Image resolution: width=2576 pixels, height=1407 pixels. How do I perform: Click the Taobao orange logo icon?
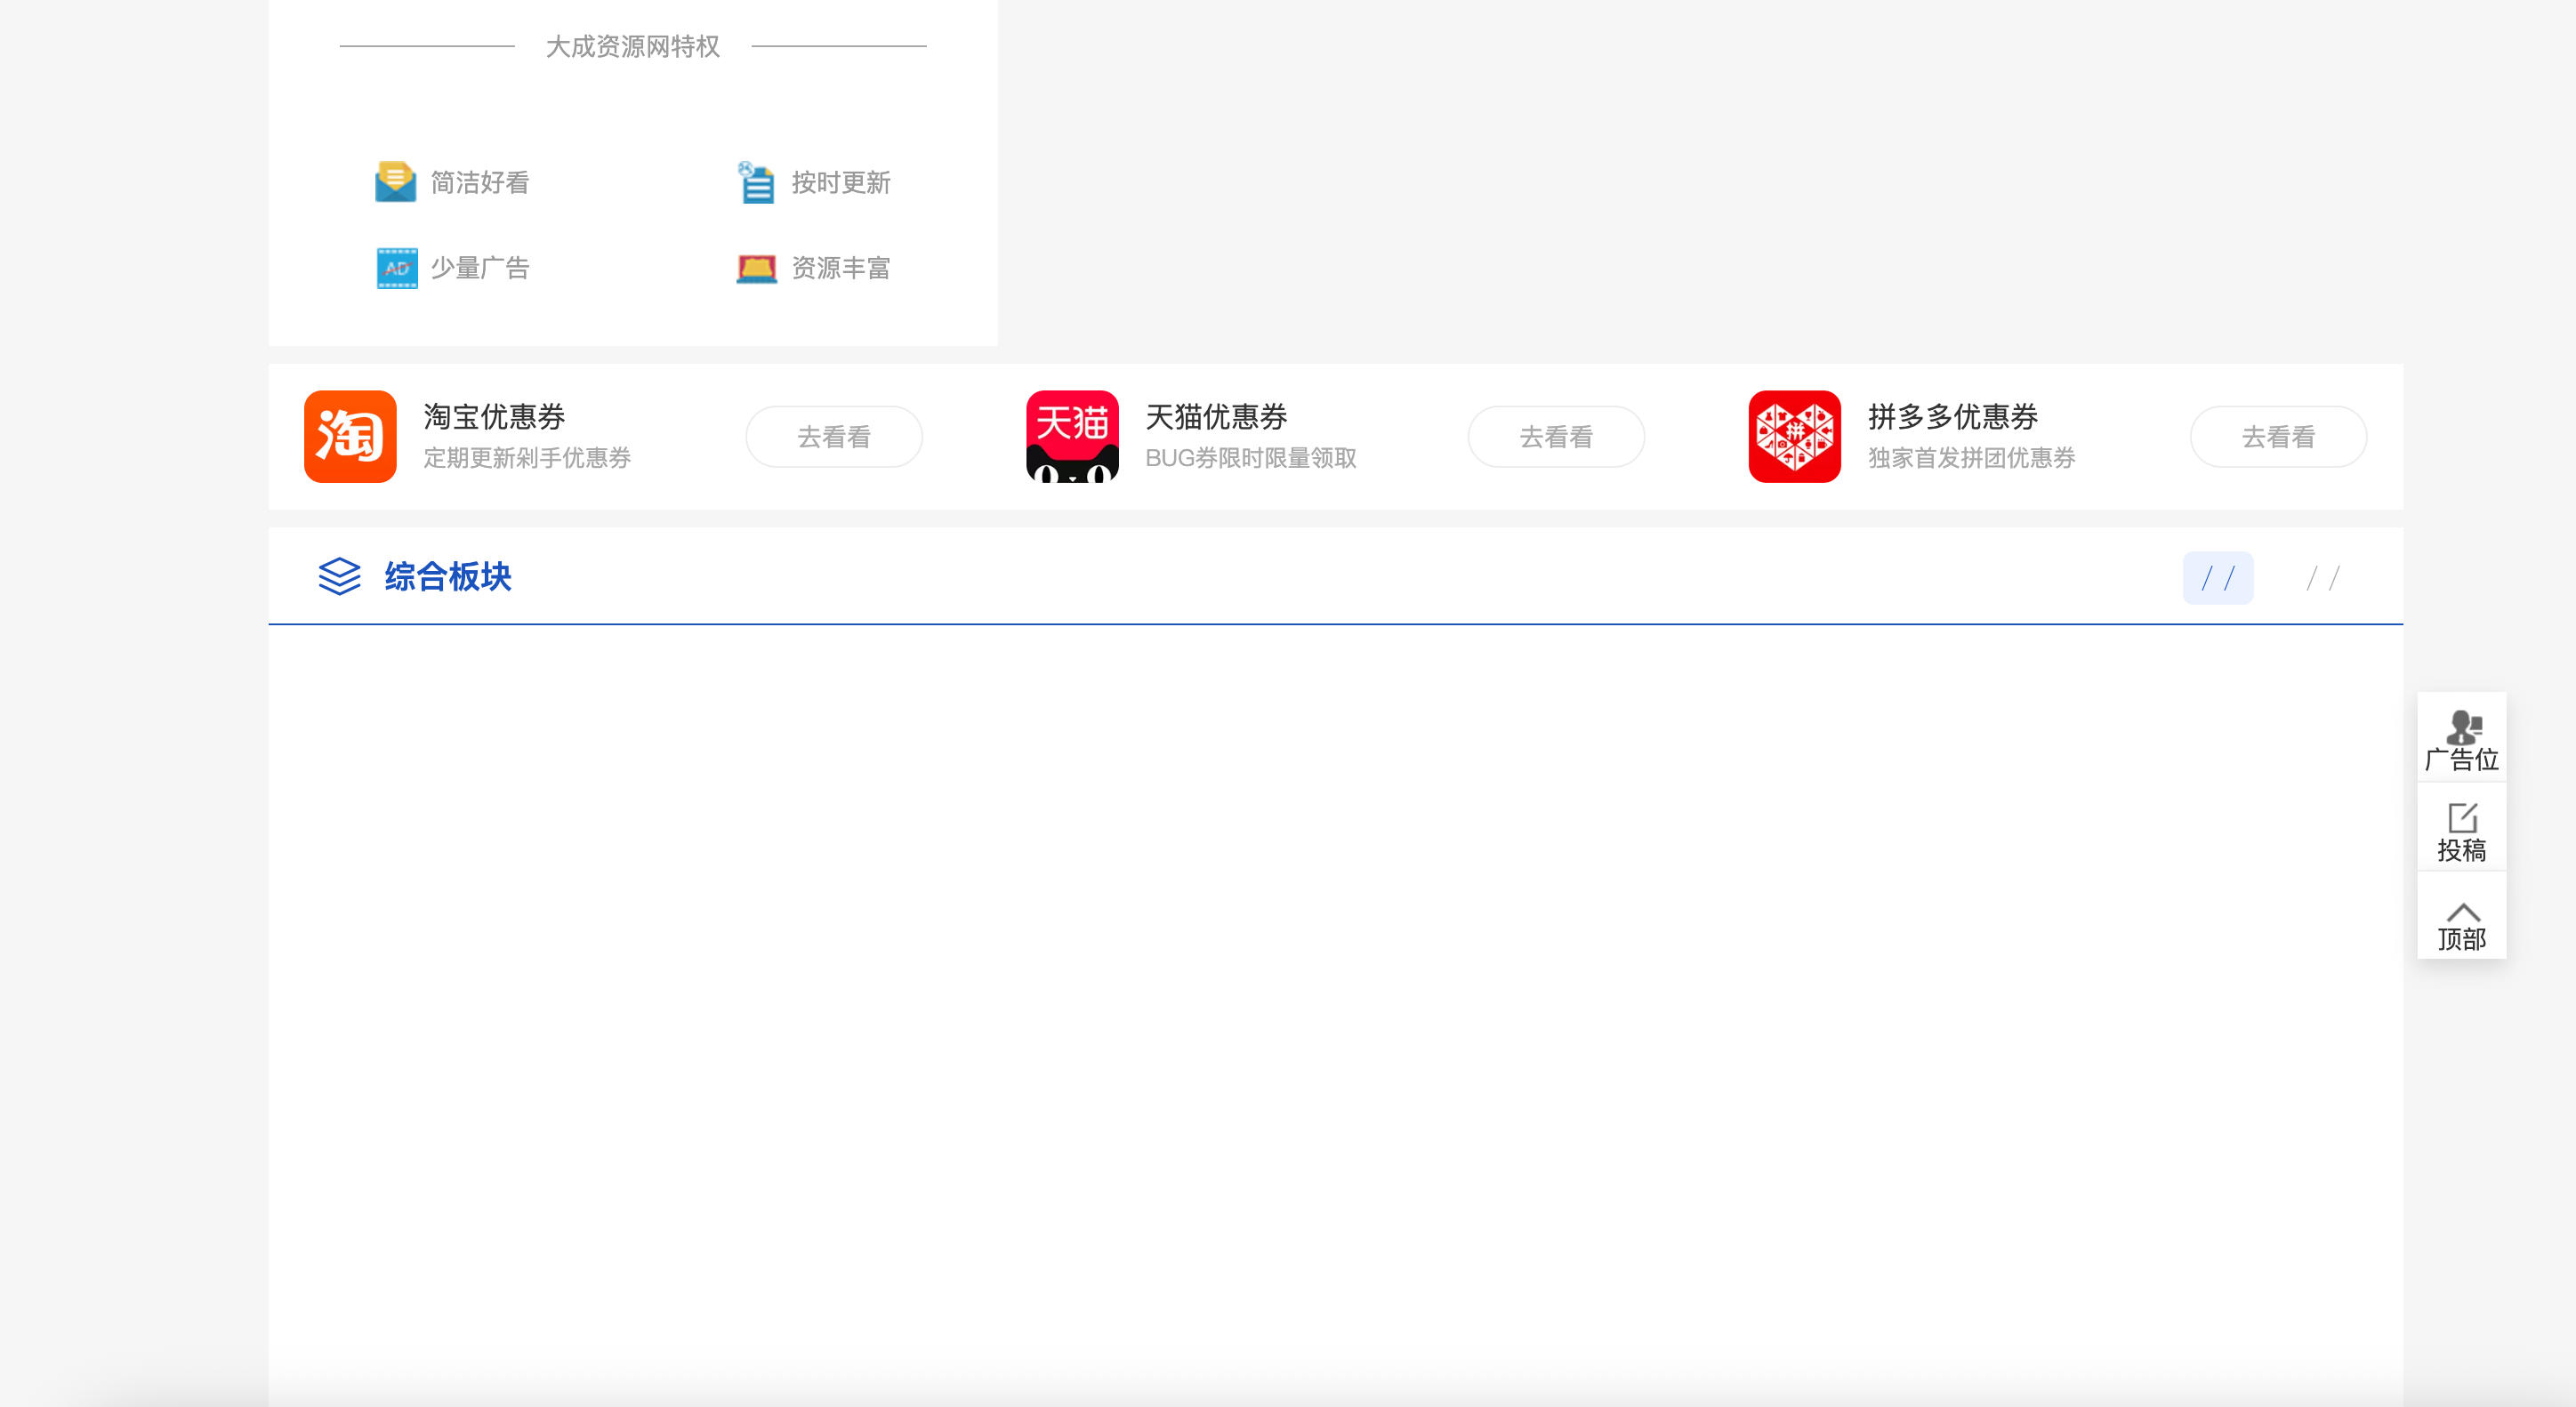(350, 436)
